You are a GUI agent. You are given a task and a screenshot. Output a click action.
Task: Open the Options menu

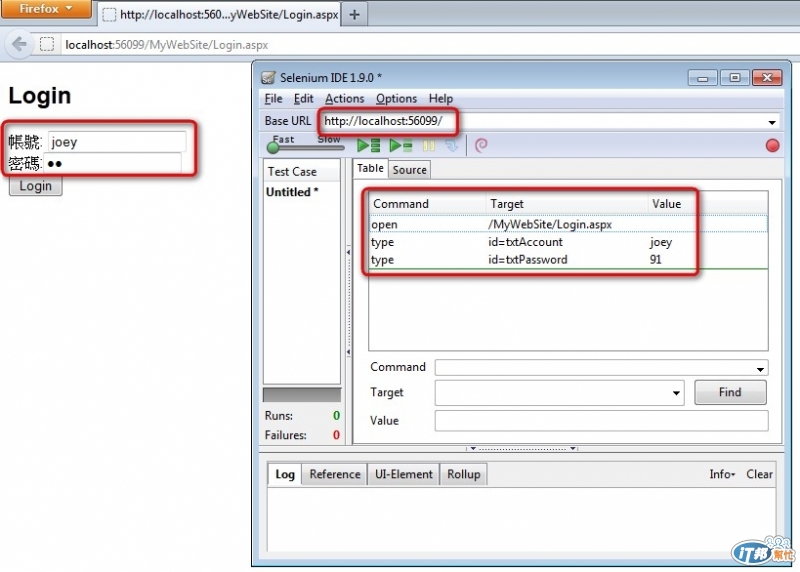(x=396, y=98)
